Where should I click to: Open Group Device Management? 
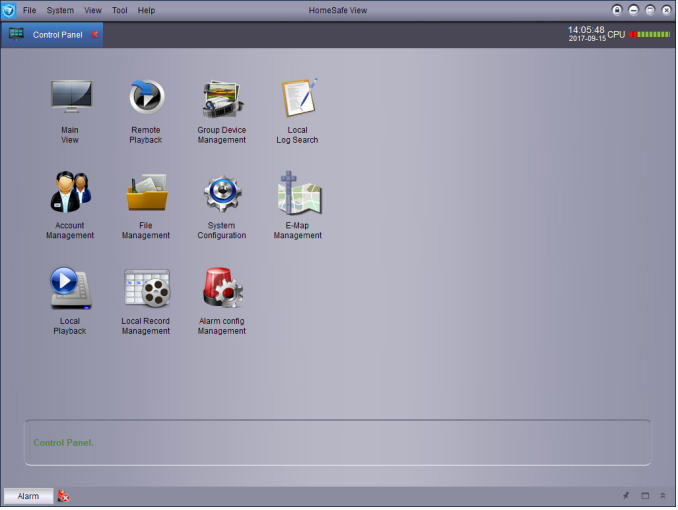pos(221,98)
